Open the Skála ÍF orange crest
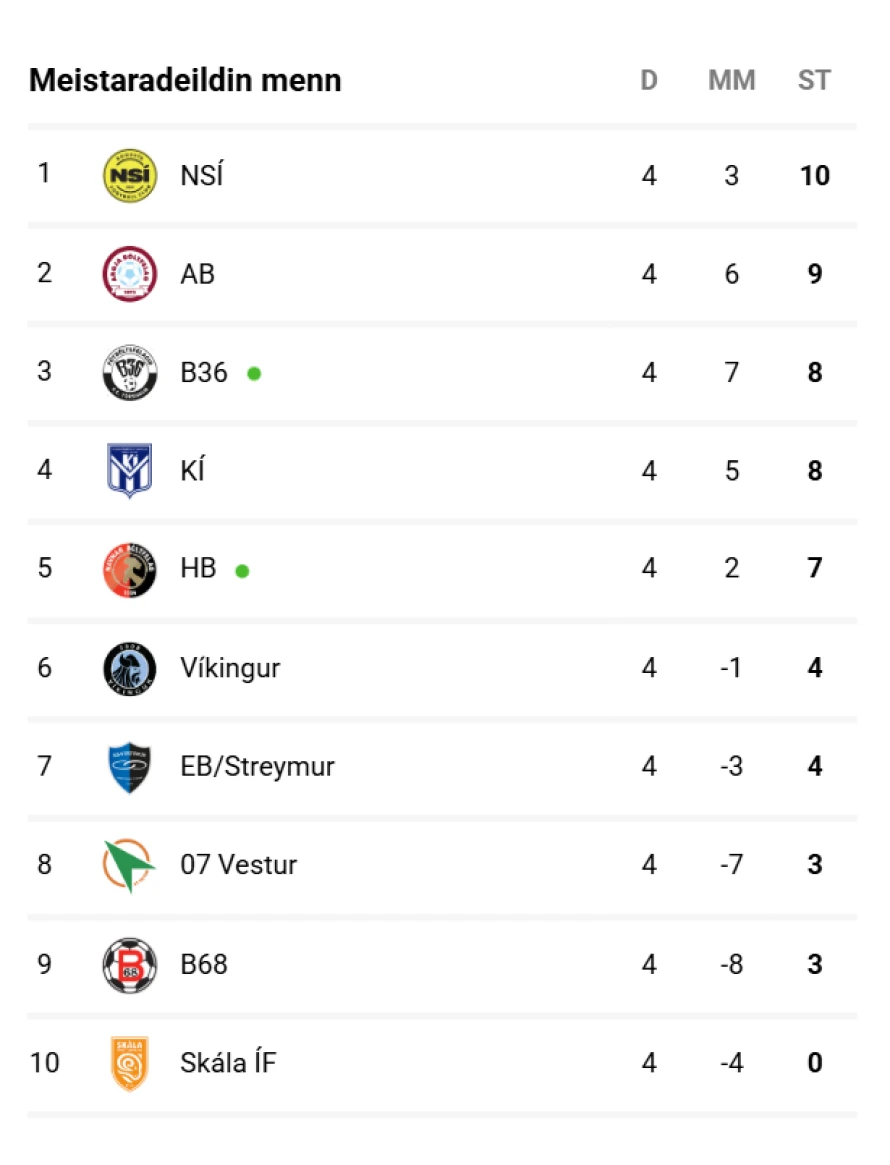Image resolution: width=890 pixels, height=1165 pixels. [130, 1062]
